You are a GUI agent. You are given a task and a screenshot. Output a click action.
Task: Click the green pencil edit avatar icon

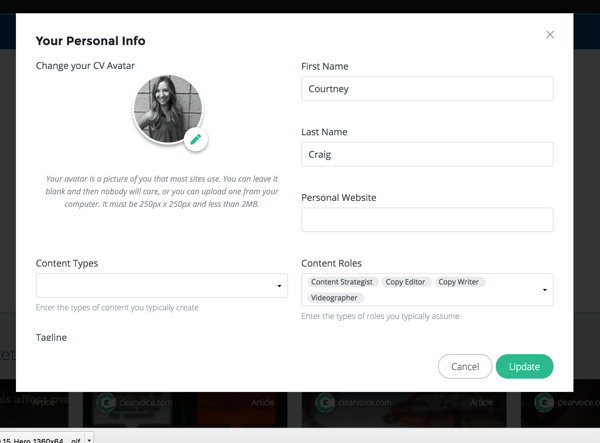pyautogui.click(x=196, y=139)
